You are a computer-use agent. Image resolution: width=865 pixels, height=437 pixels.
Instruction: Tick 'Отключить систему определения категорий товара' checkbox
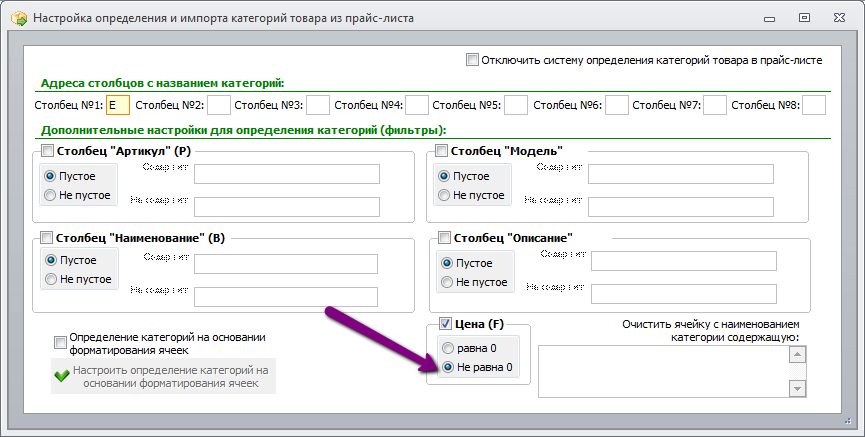(x=472, y=60)
